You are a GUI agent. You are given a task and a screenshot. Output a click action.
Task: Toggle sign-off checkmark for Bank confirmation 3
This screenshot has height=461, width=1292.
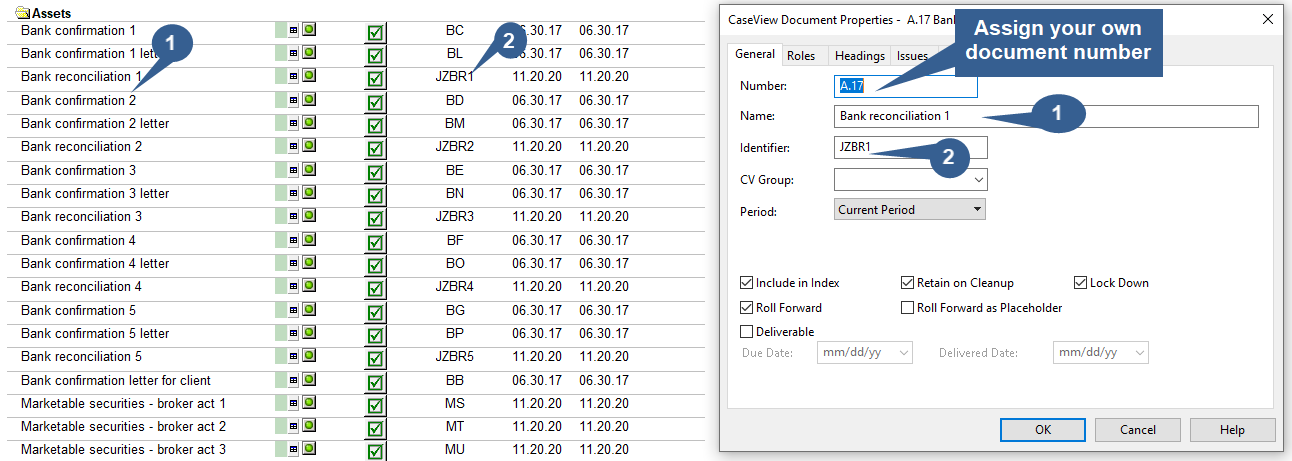tap(375, 172)
